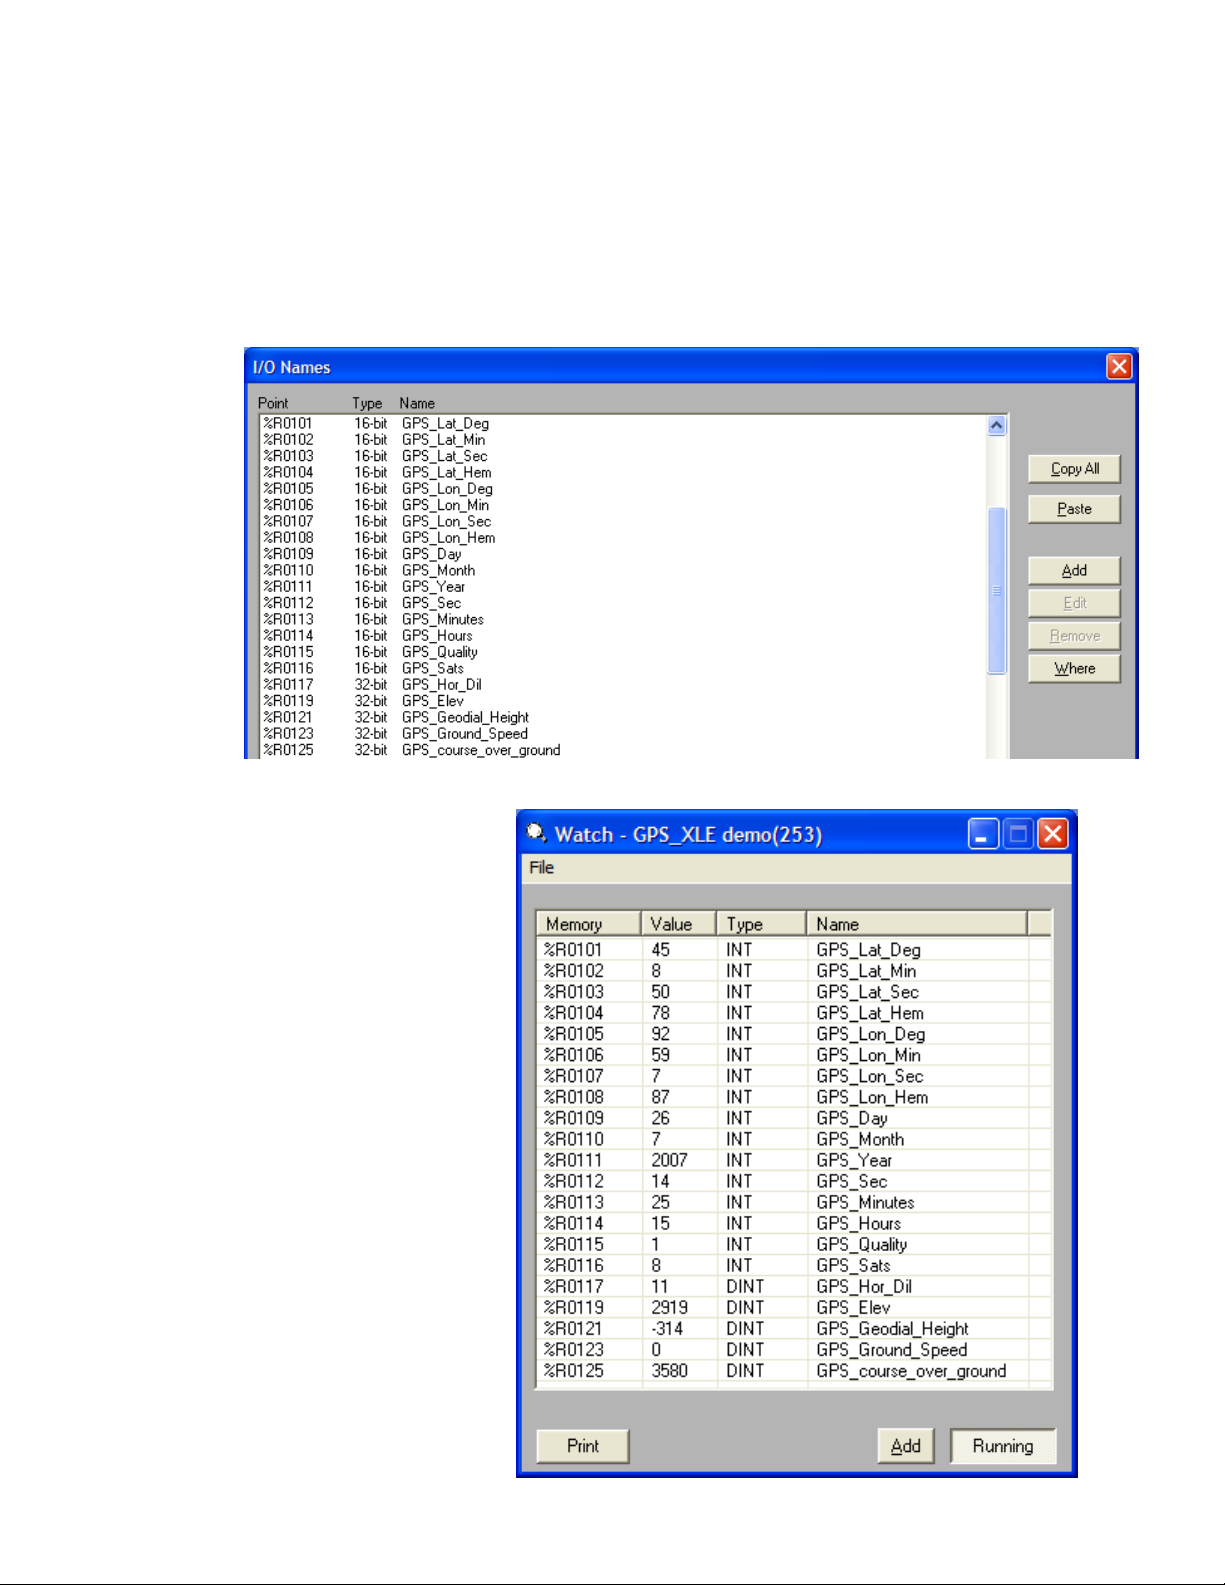Click the Watch window magnifier title icon
Image resolution: width=1225 pixels, height=1585 pixels.
(x=537, y=833)
